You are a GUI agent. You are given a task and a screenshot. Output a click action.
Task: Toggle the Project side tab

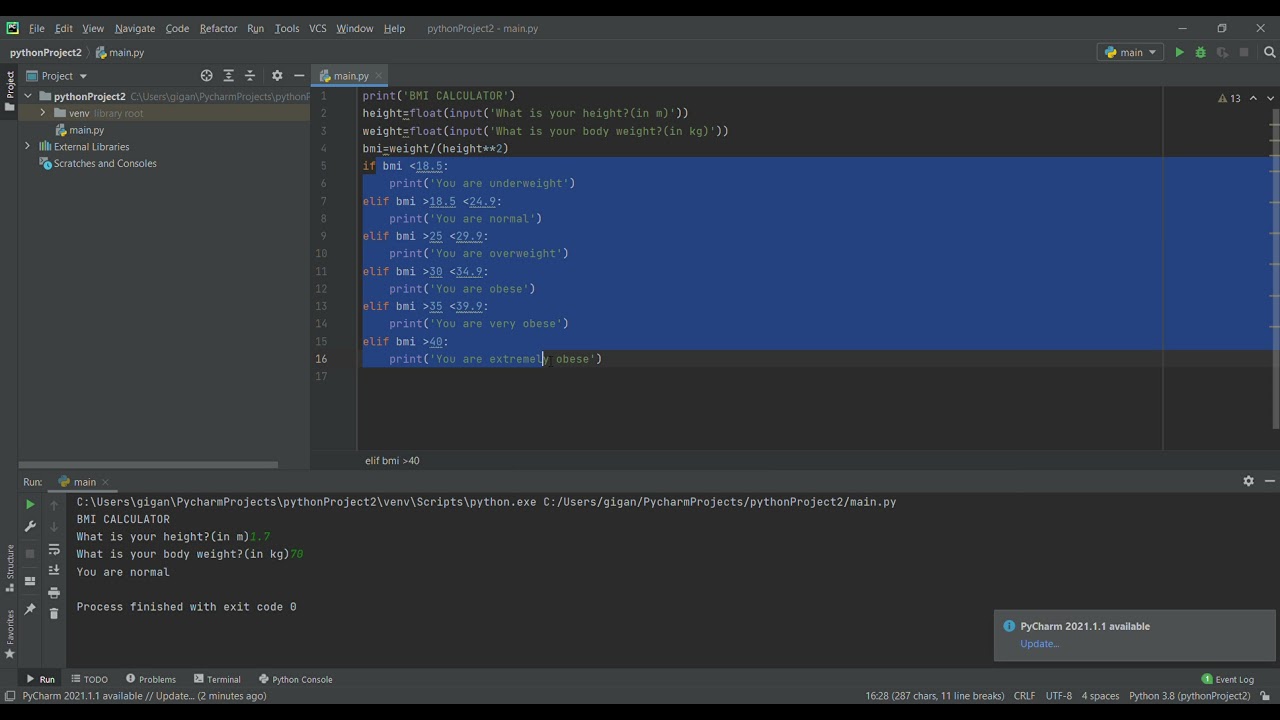coord(9,91)
